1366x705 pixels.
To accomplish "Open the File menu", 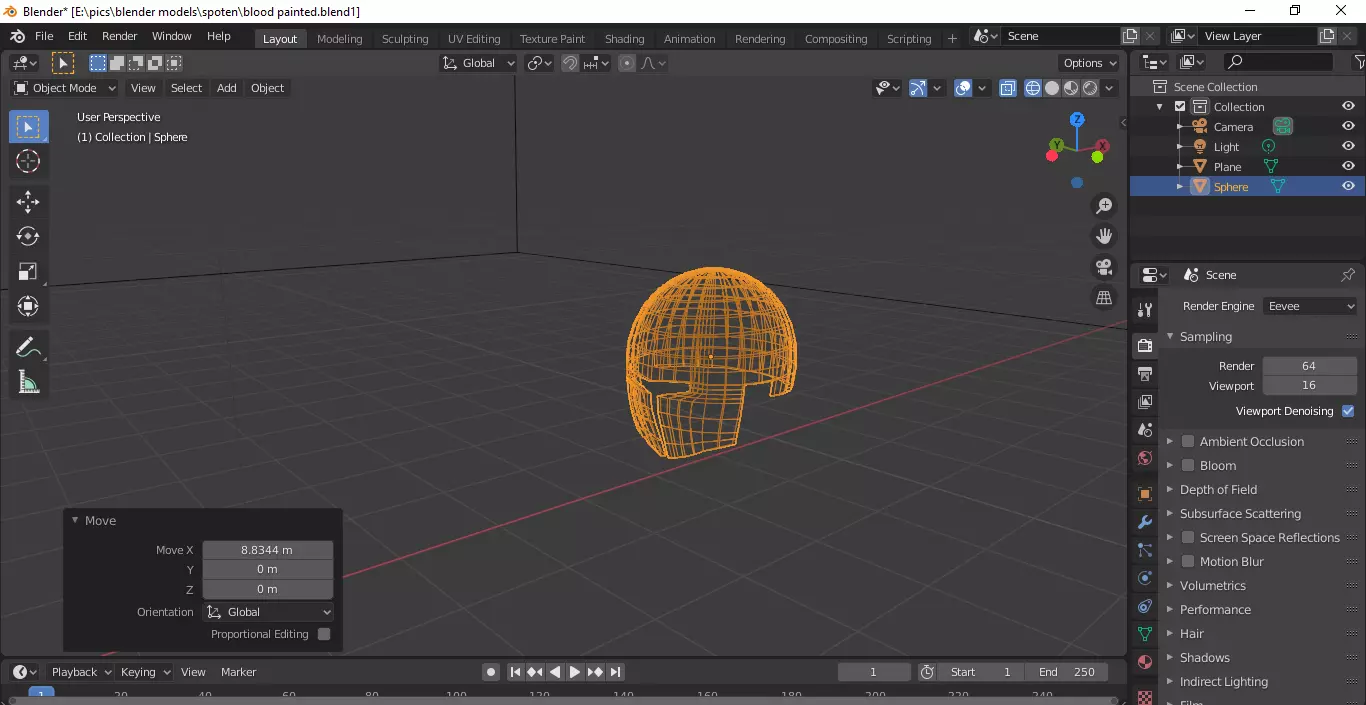I will click(x=44, y=36).
